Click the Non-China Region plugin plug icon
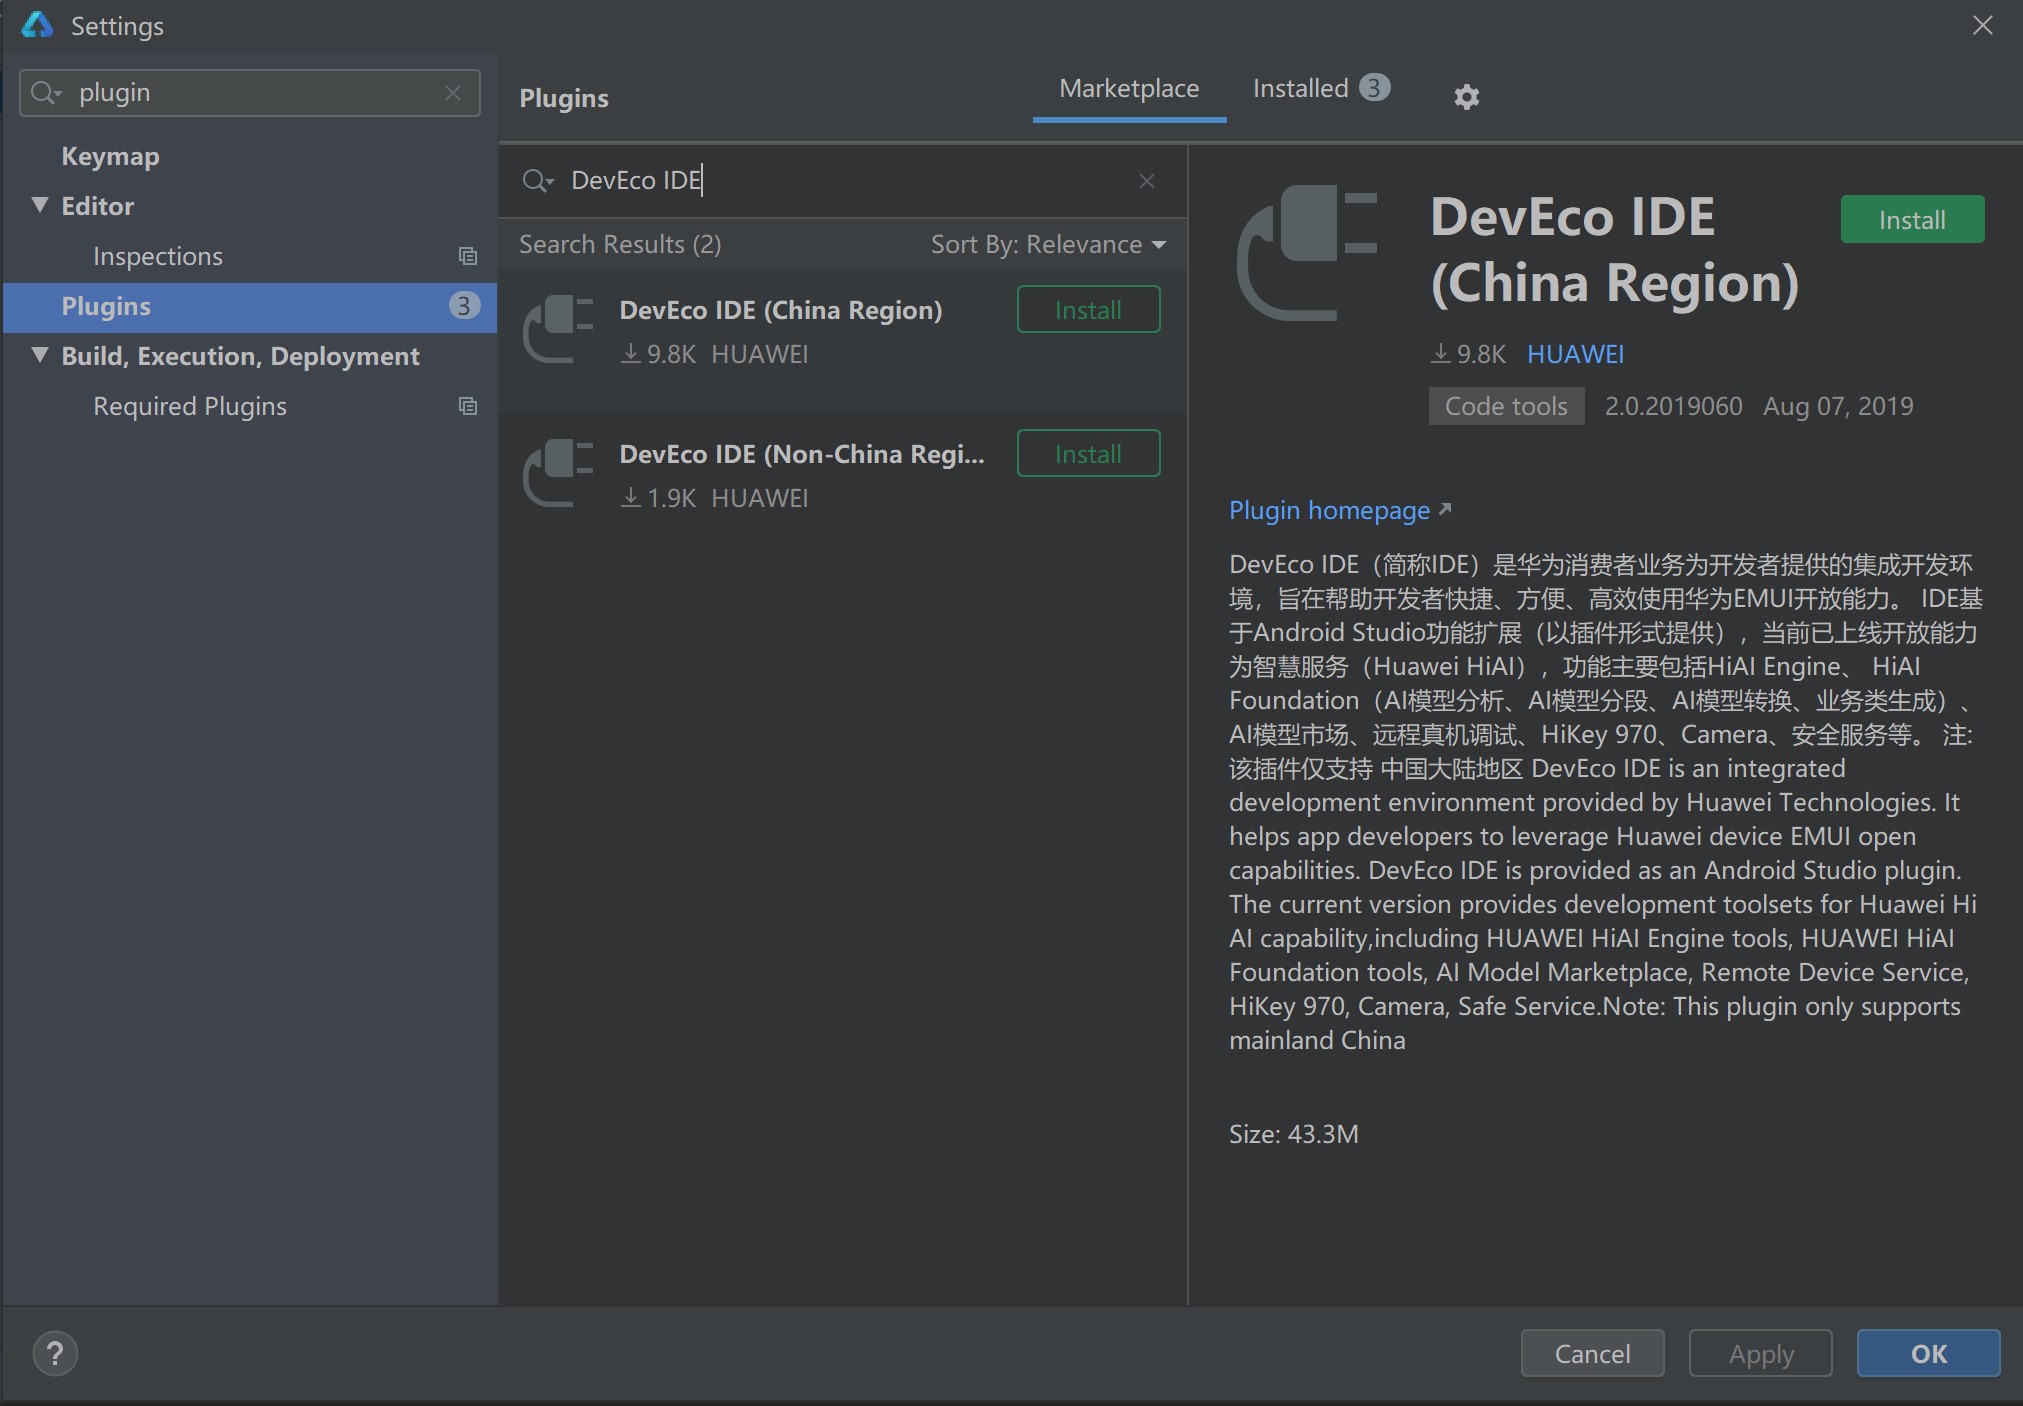 coord(558,474)
